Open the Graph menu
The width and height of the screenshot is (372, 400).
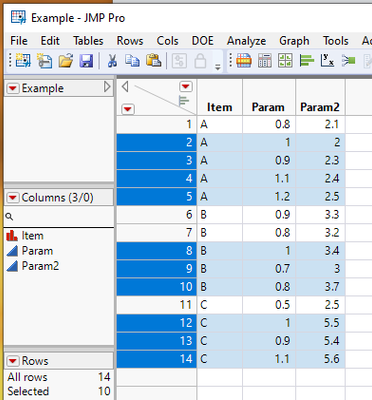294,41
